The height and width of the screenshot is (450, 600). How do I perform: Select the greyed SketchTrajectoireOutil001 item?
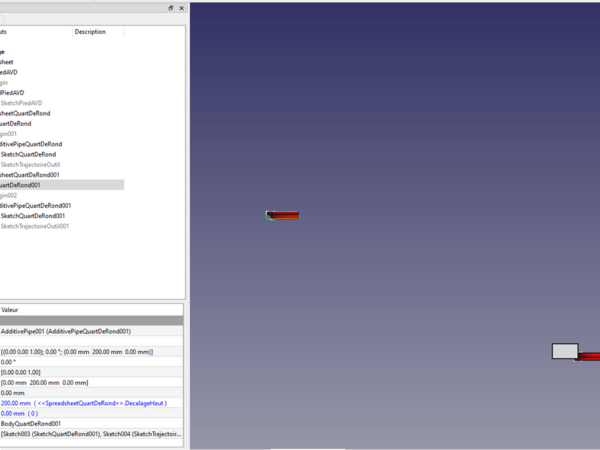35,226
